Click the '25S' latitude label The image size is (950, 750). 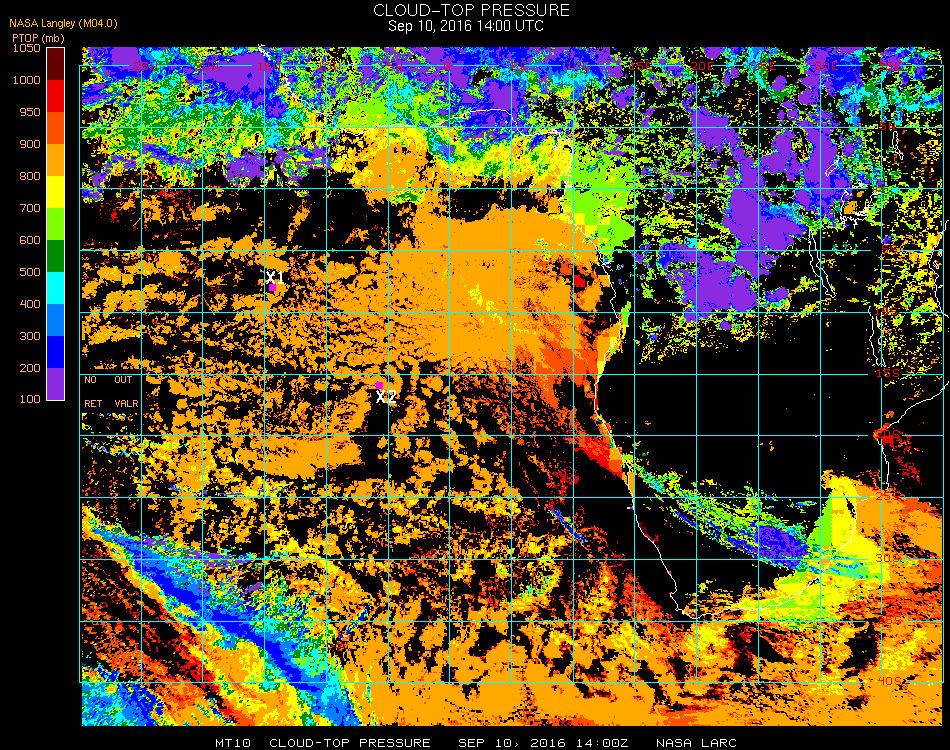888,496
